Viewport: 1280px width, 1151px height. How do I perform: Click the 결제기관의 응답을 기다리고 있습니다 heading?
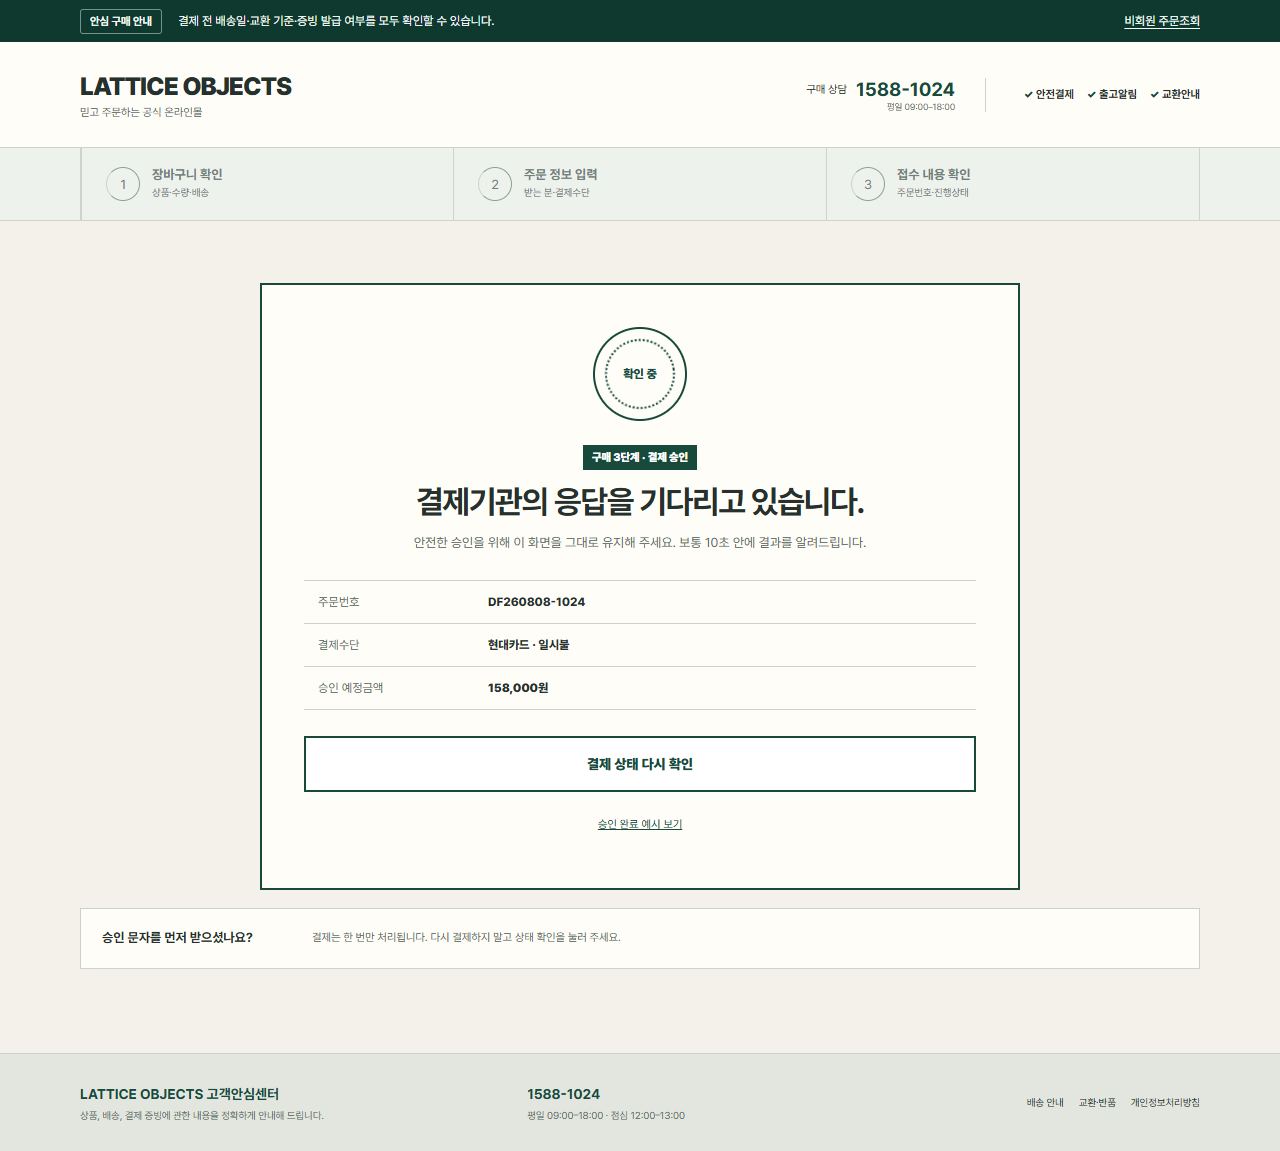coord(640,501)
